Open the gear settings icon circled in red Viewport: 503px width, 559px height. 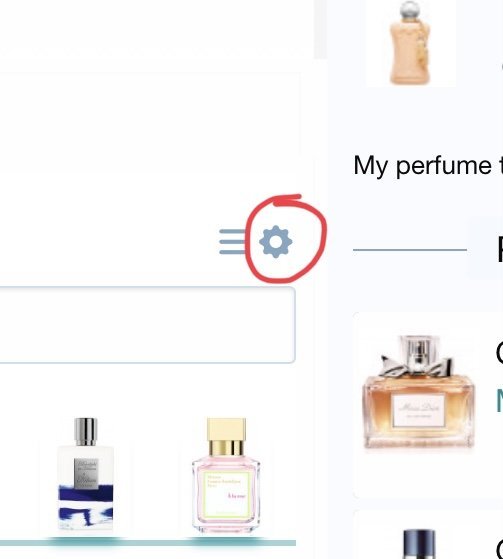click(x=276, y=242)
